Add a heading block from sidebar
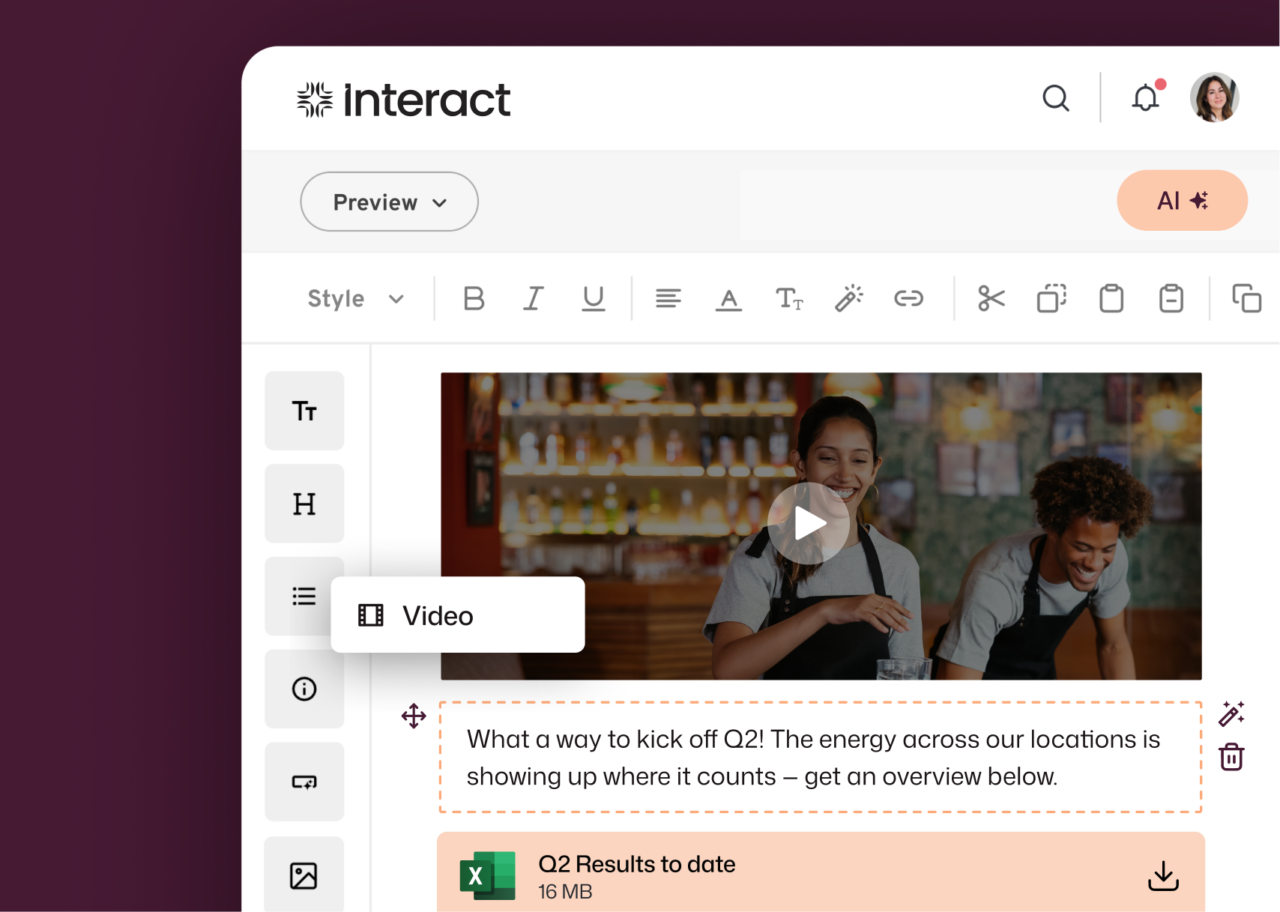The image size is (1280, 912). click(304, 504)
